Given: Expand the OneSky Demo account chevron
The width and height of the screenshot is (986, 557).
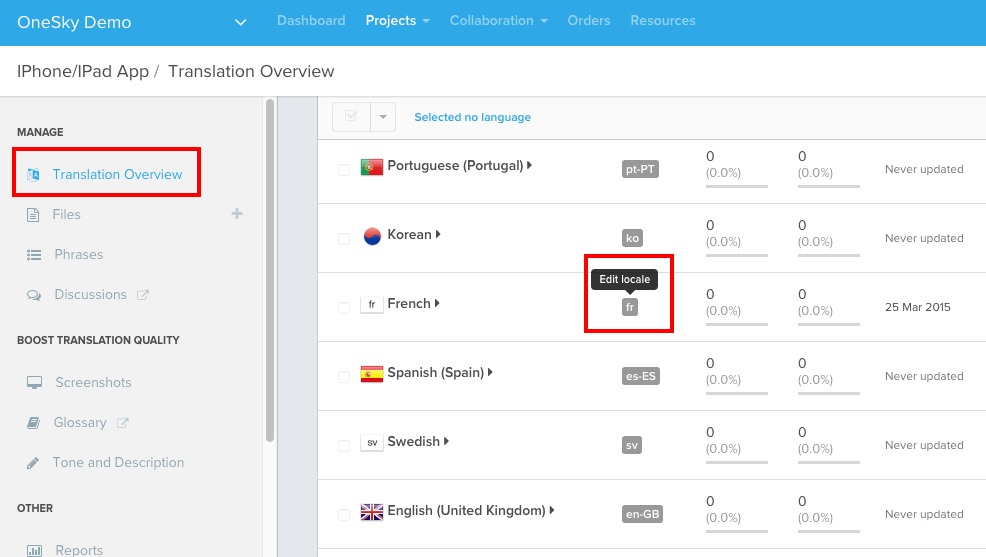Looking at the screenshot, I should (240, 23).
